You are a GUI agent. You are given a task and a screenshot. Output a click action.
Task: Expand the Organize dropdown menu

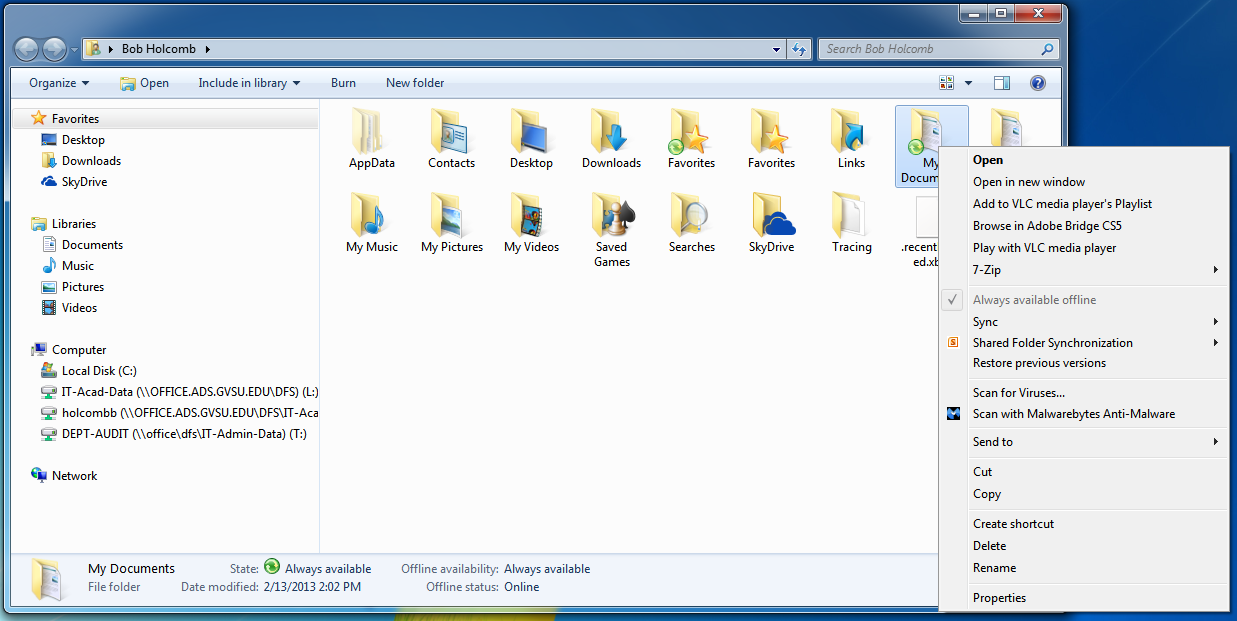[59, 83]
